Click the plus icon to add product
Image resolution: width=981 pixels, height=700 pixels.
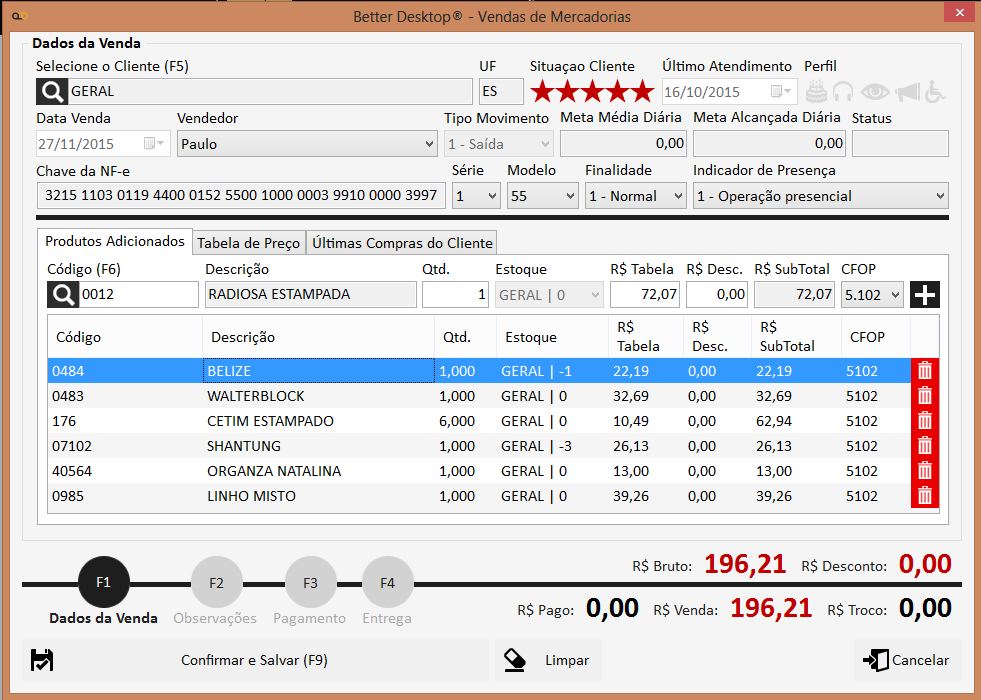(925, 295)
